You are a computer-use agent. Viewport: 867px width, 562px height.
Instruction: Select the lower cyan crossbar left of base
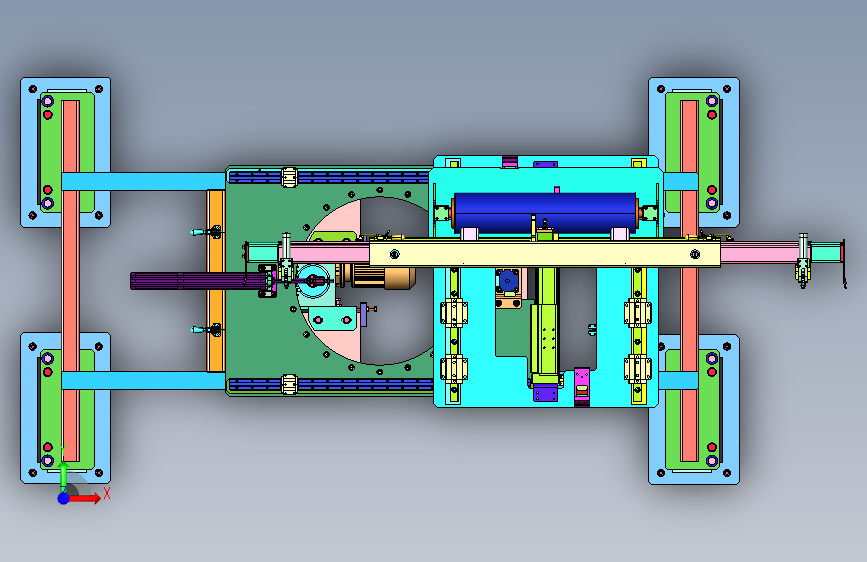point(144,381)
